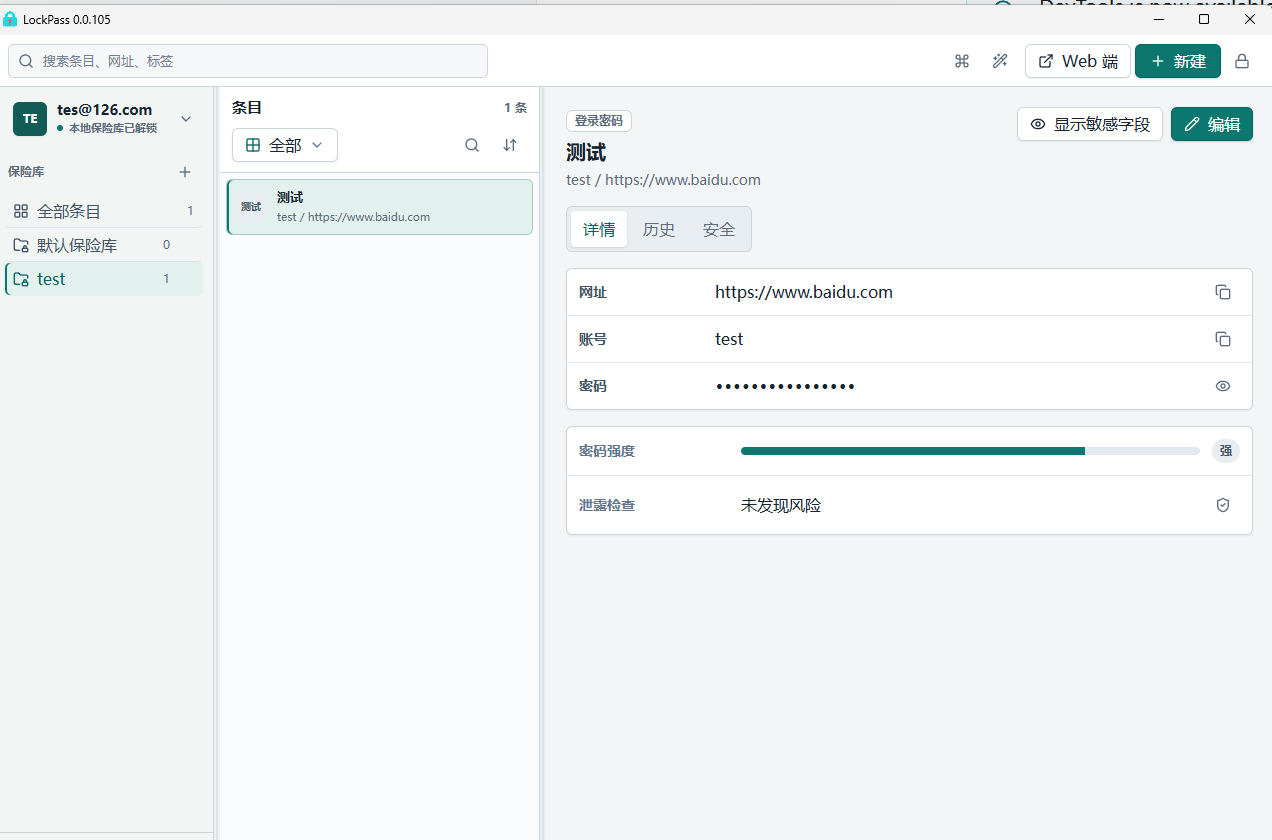1272x840 pixels.
Task: Expand the tes@126.com account dropdown
Action: coord(186,119)
